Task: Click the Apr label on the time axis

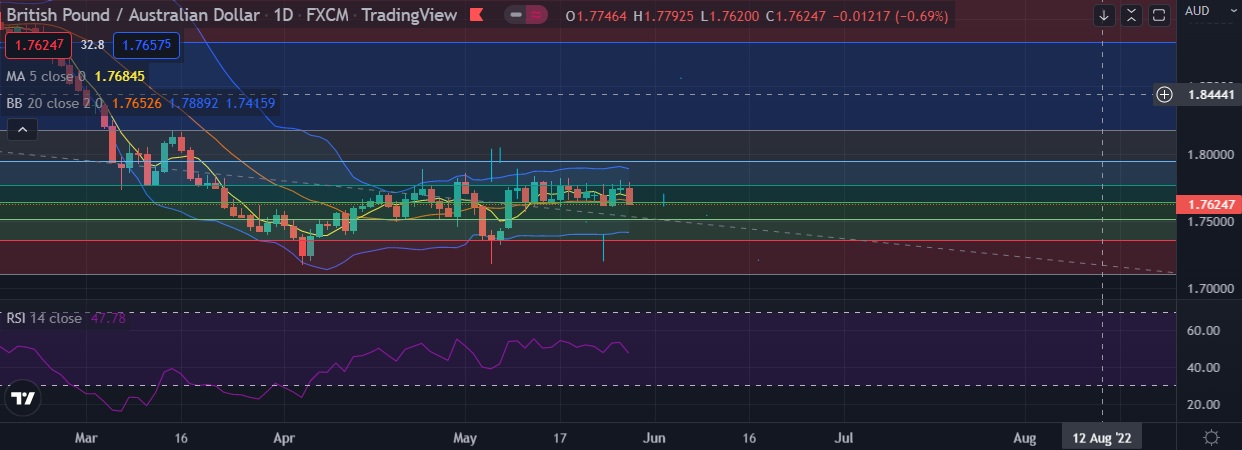Action: 285,437
